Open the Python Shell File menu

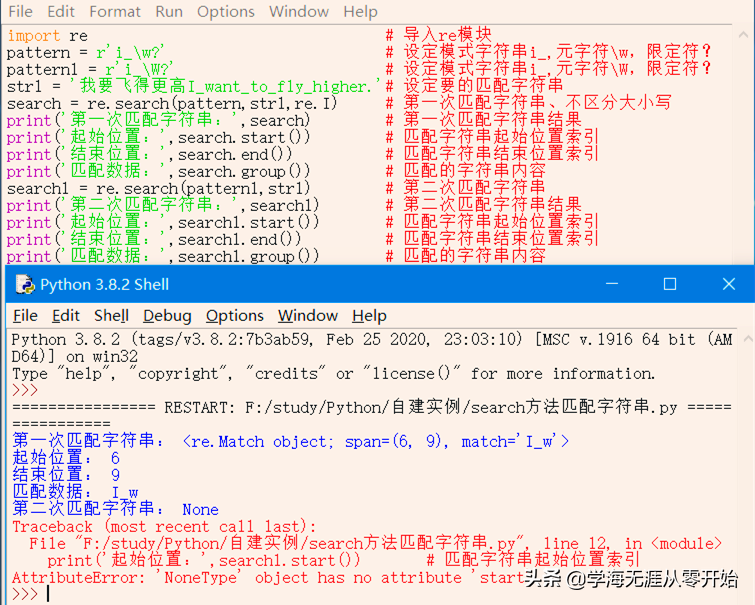point(25,316)
